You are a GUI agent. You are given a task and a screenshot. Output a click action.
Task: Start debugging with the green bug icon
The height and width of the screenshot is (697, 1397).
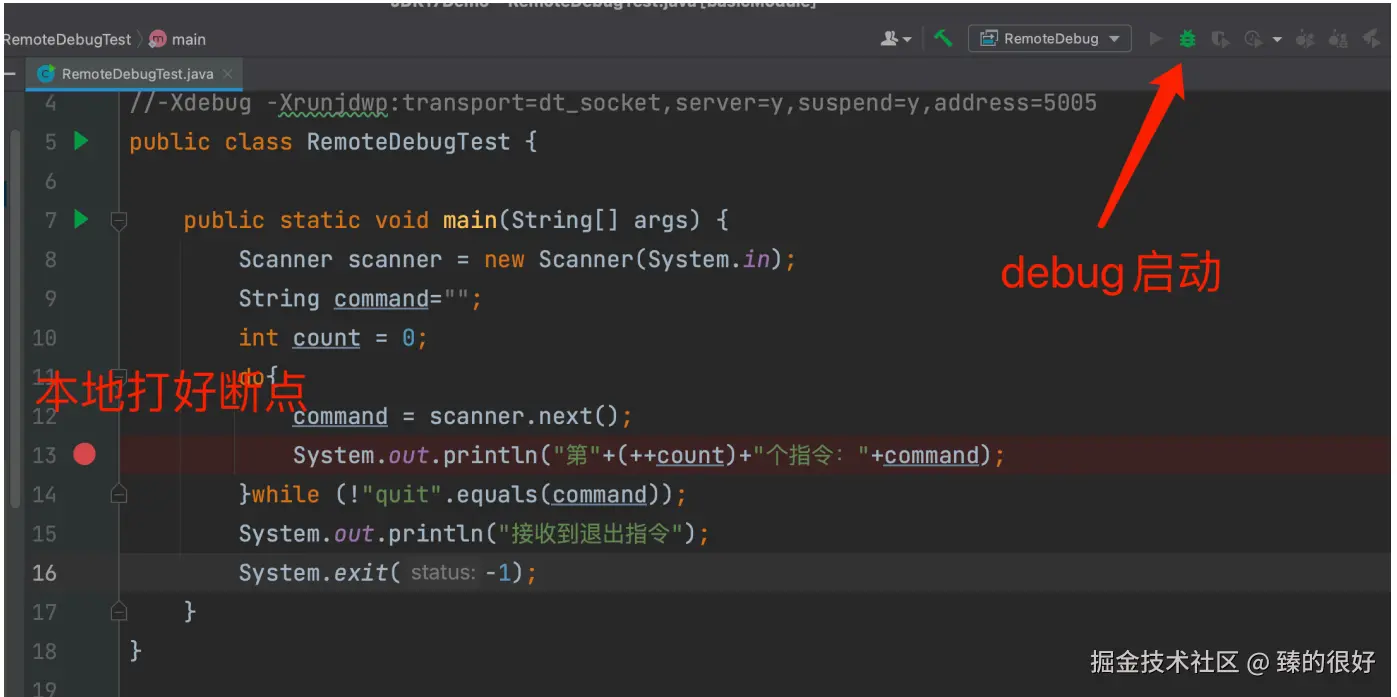(1187, 39)
